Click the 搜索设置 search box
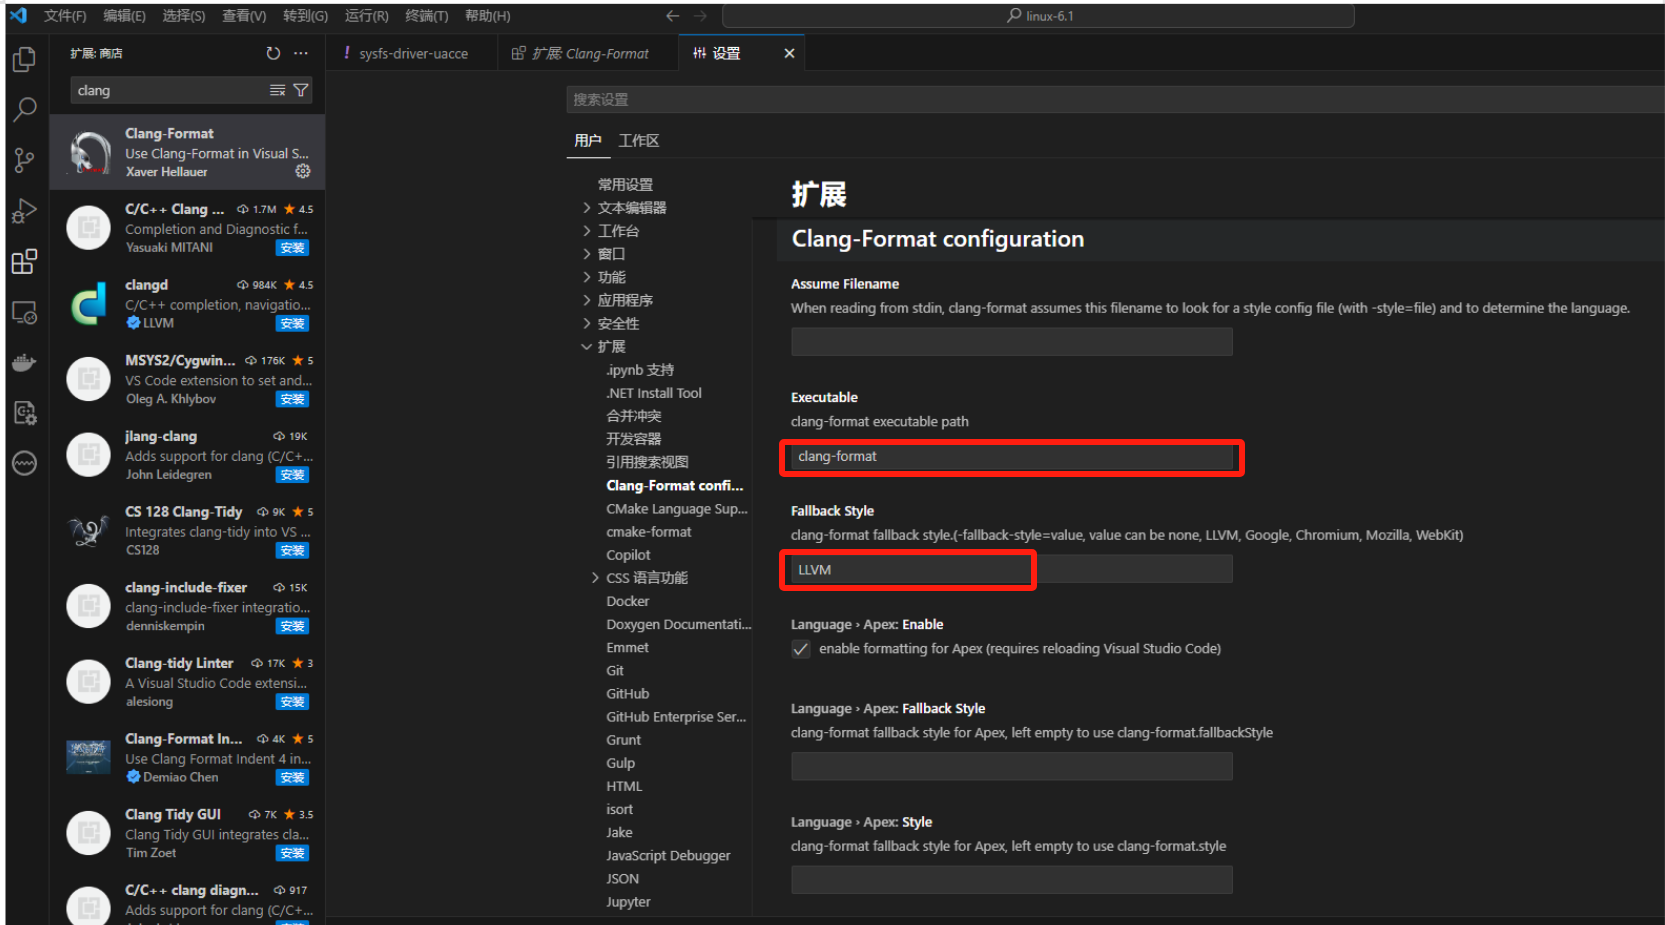This screenshot has width=1665, height=925. (1115, 99)
